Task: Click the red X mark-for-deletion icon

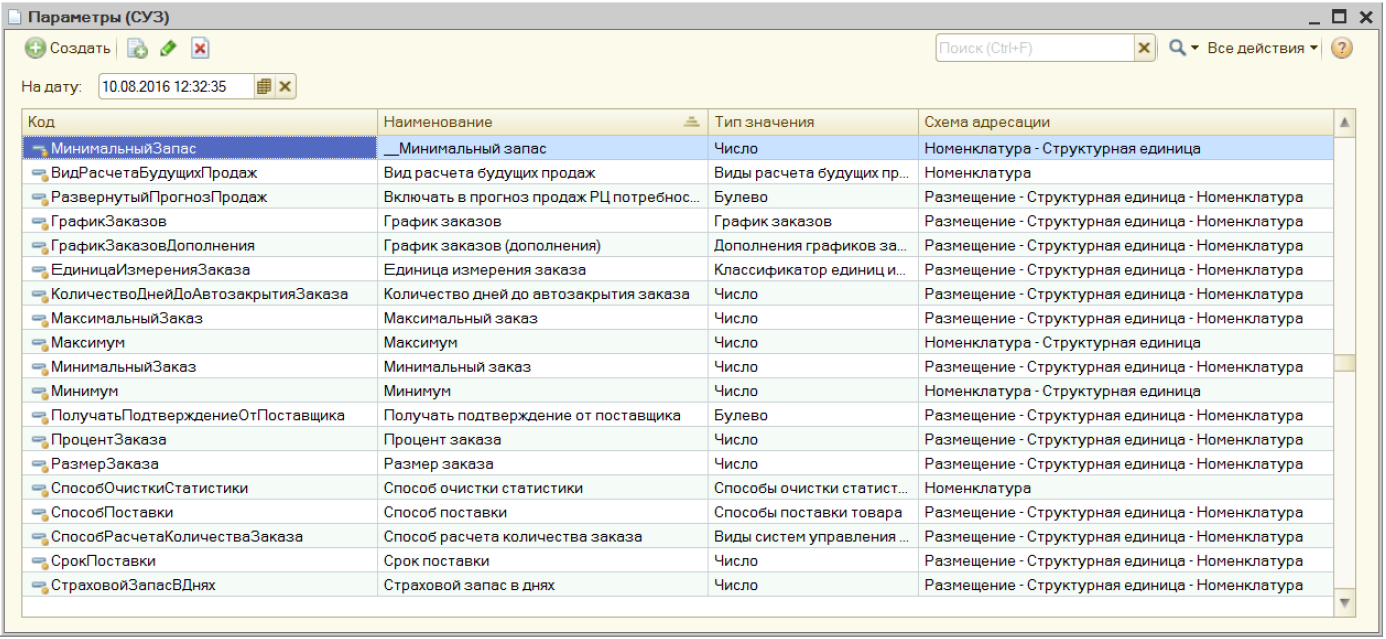Action: [199, 48]
